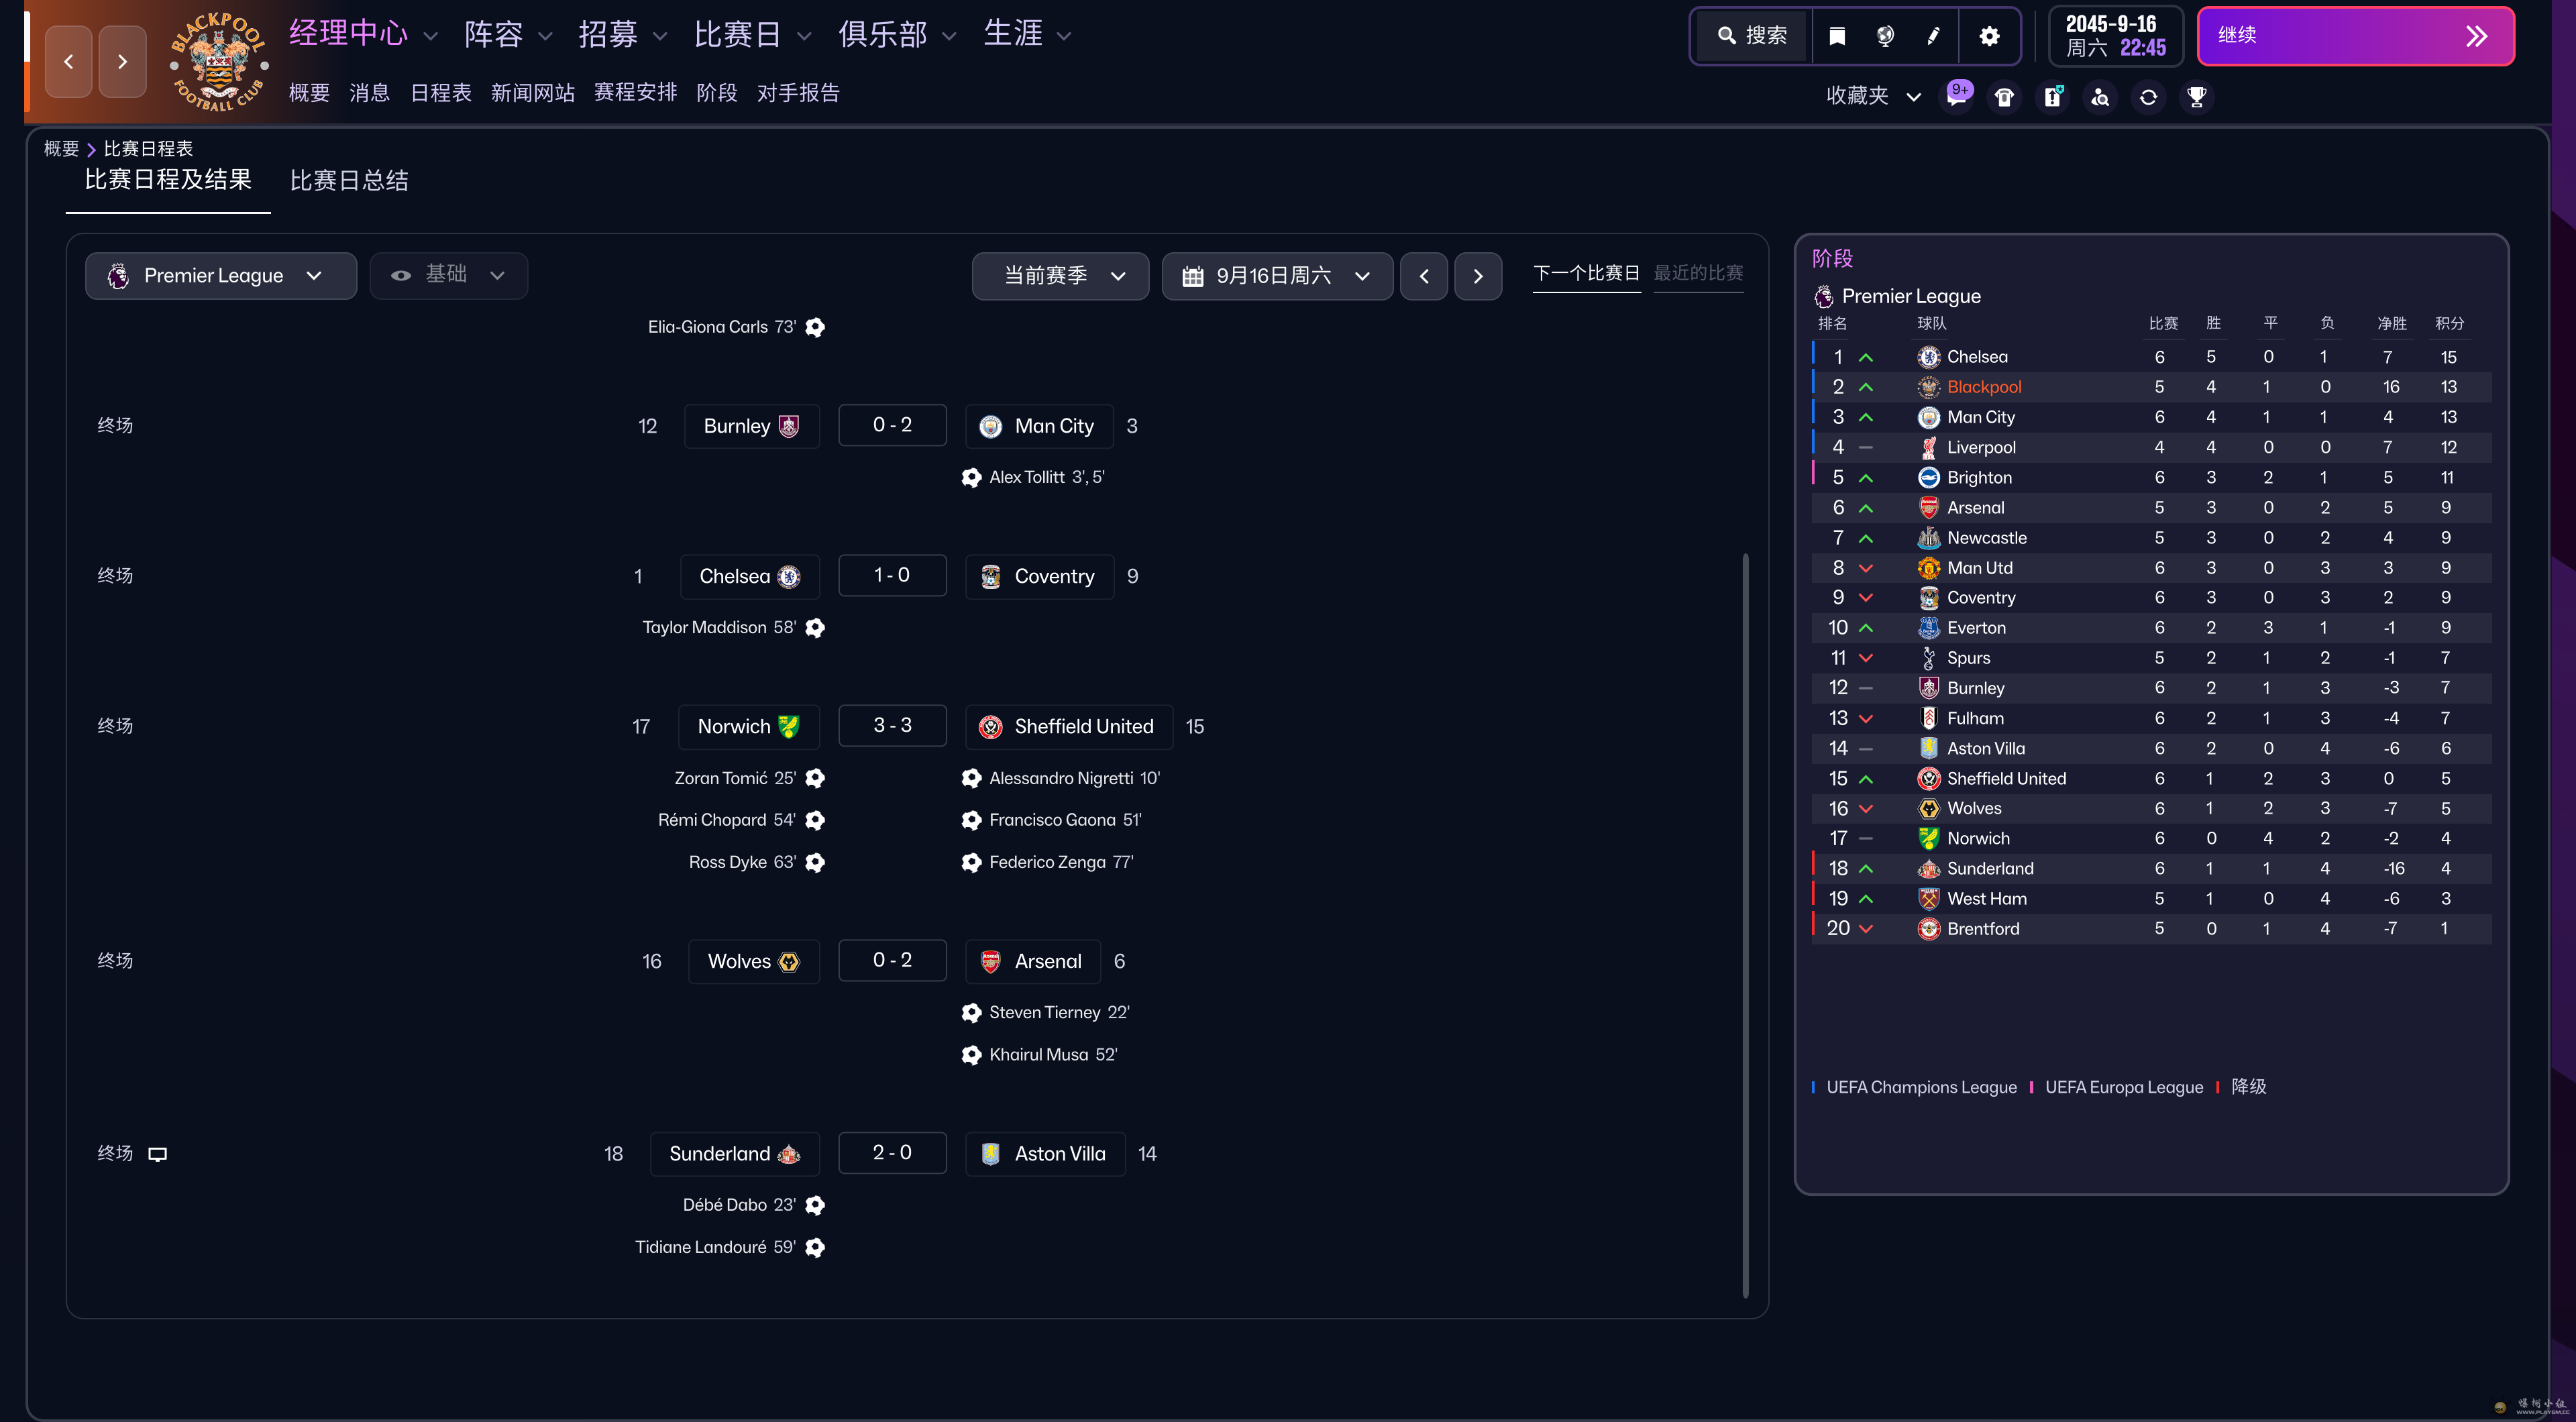Open the trophy competitions shortcut icon
Screen dimensions: 2576x1422
tap(2196, 97)
